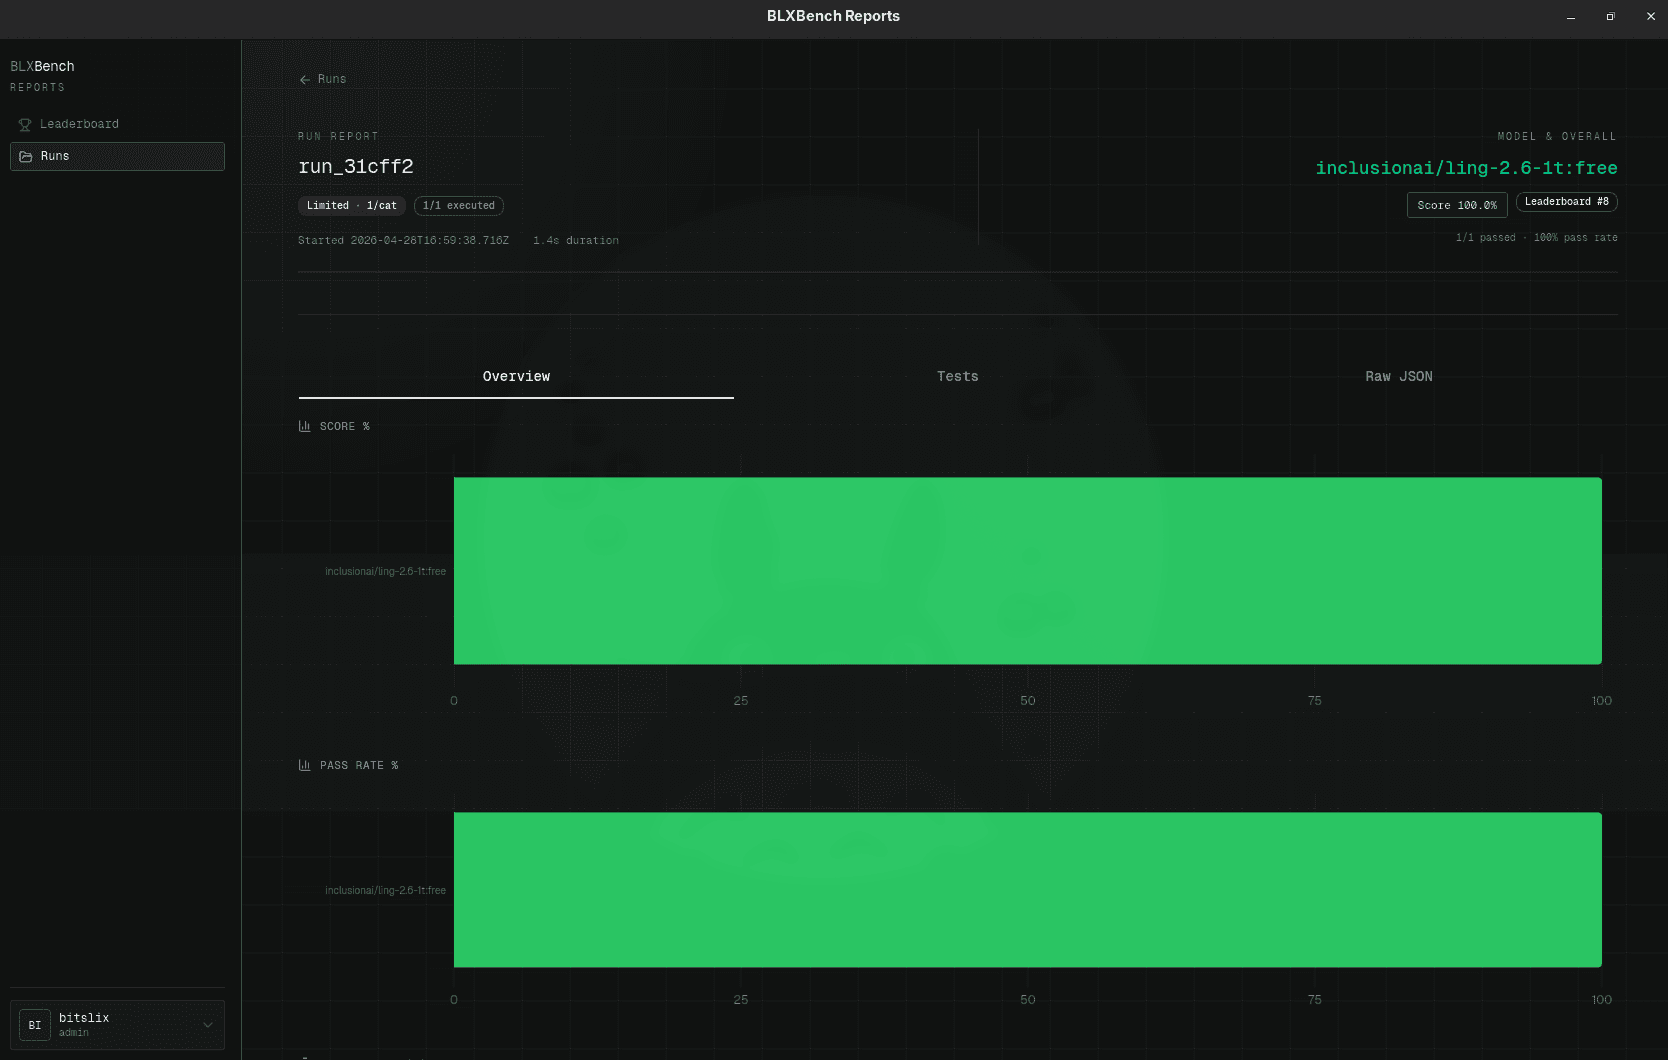Click the model name inclusionai/ling-2.6-1t:free heading
This screenshot has width=1668, height=1060.
tap(1466, 168)
